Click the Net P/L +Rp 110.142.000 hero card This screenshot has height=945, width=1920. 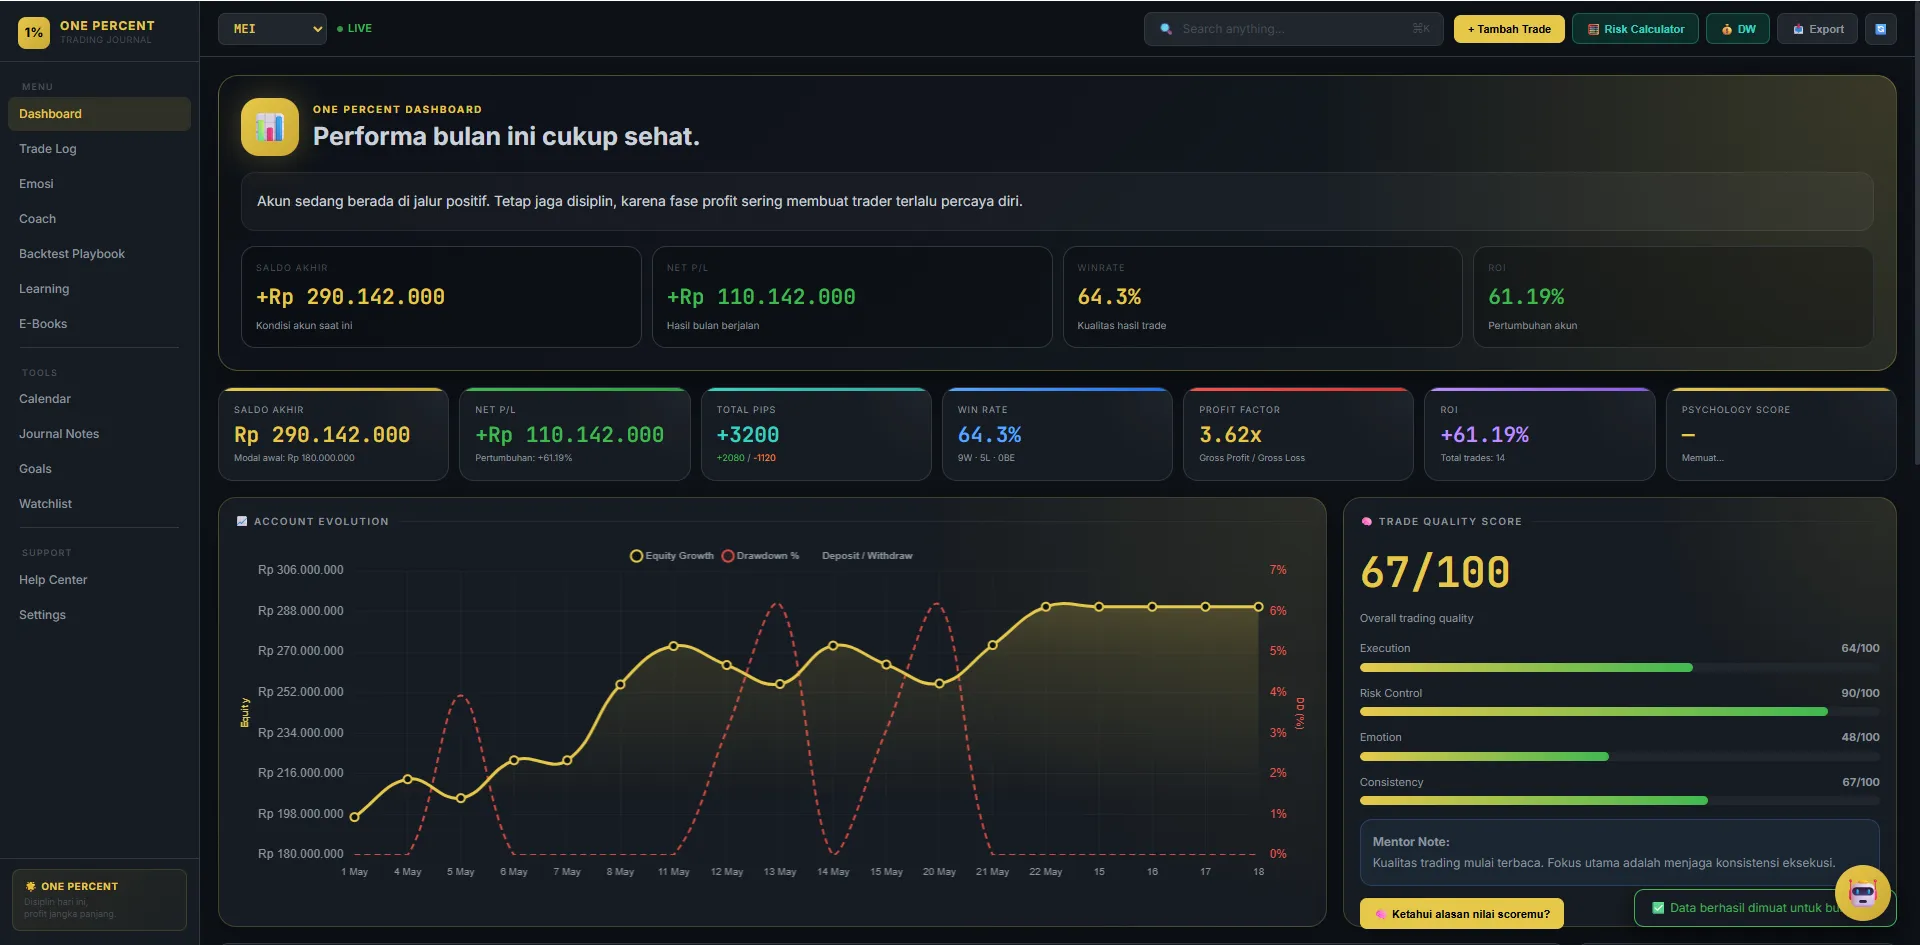click(852, 297)
